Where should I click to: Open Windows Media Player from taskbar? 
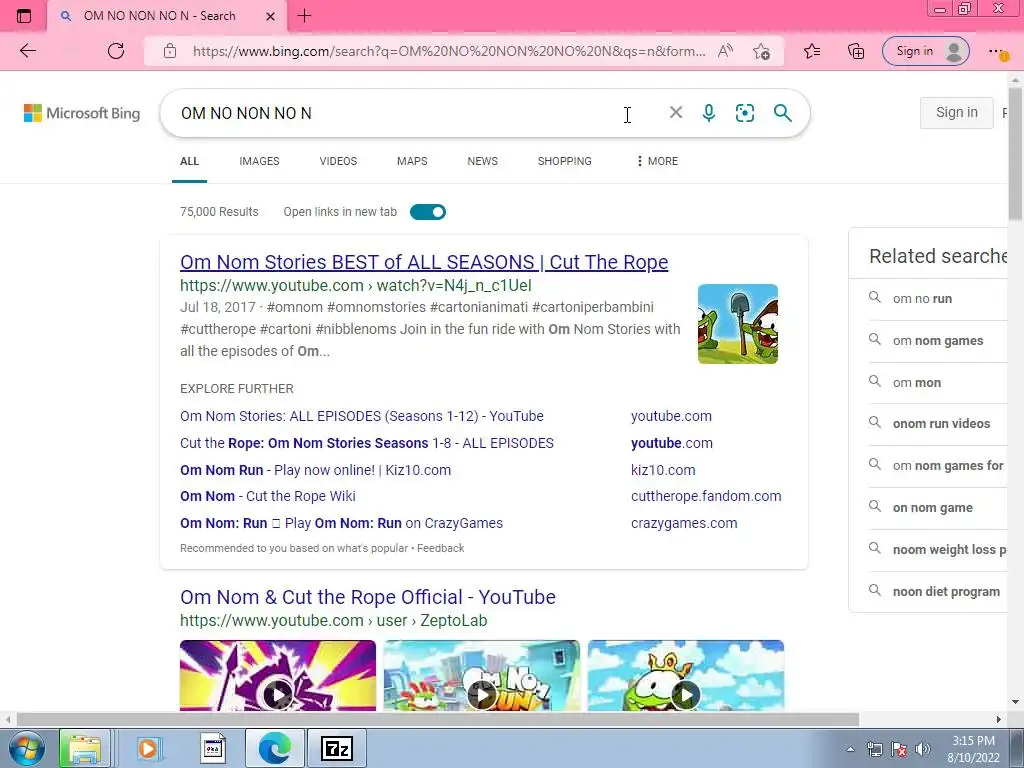coord(148,748)
